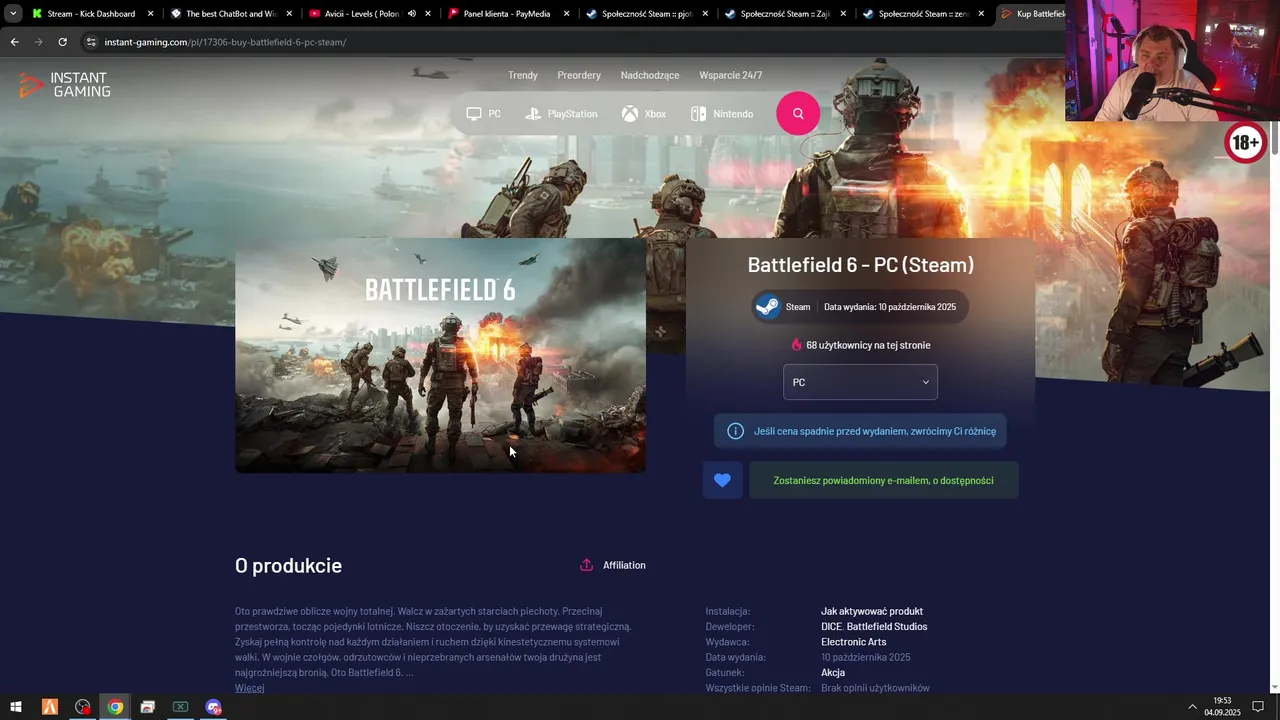Click the 68 użytkownicy na tej stronie text
This screenshot has height=720, width=1280.
pos(868,345)
